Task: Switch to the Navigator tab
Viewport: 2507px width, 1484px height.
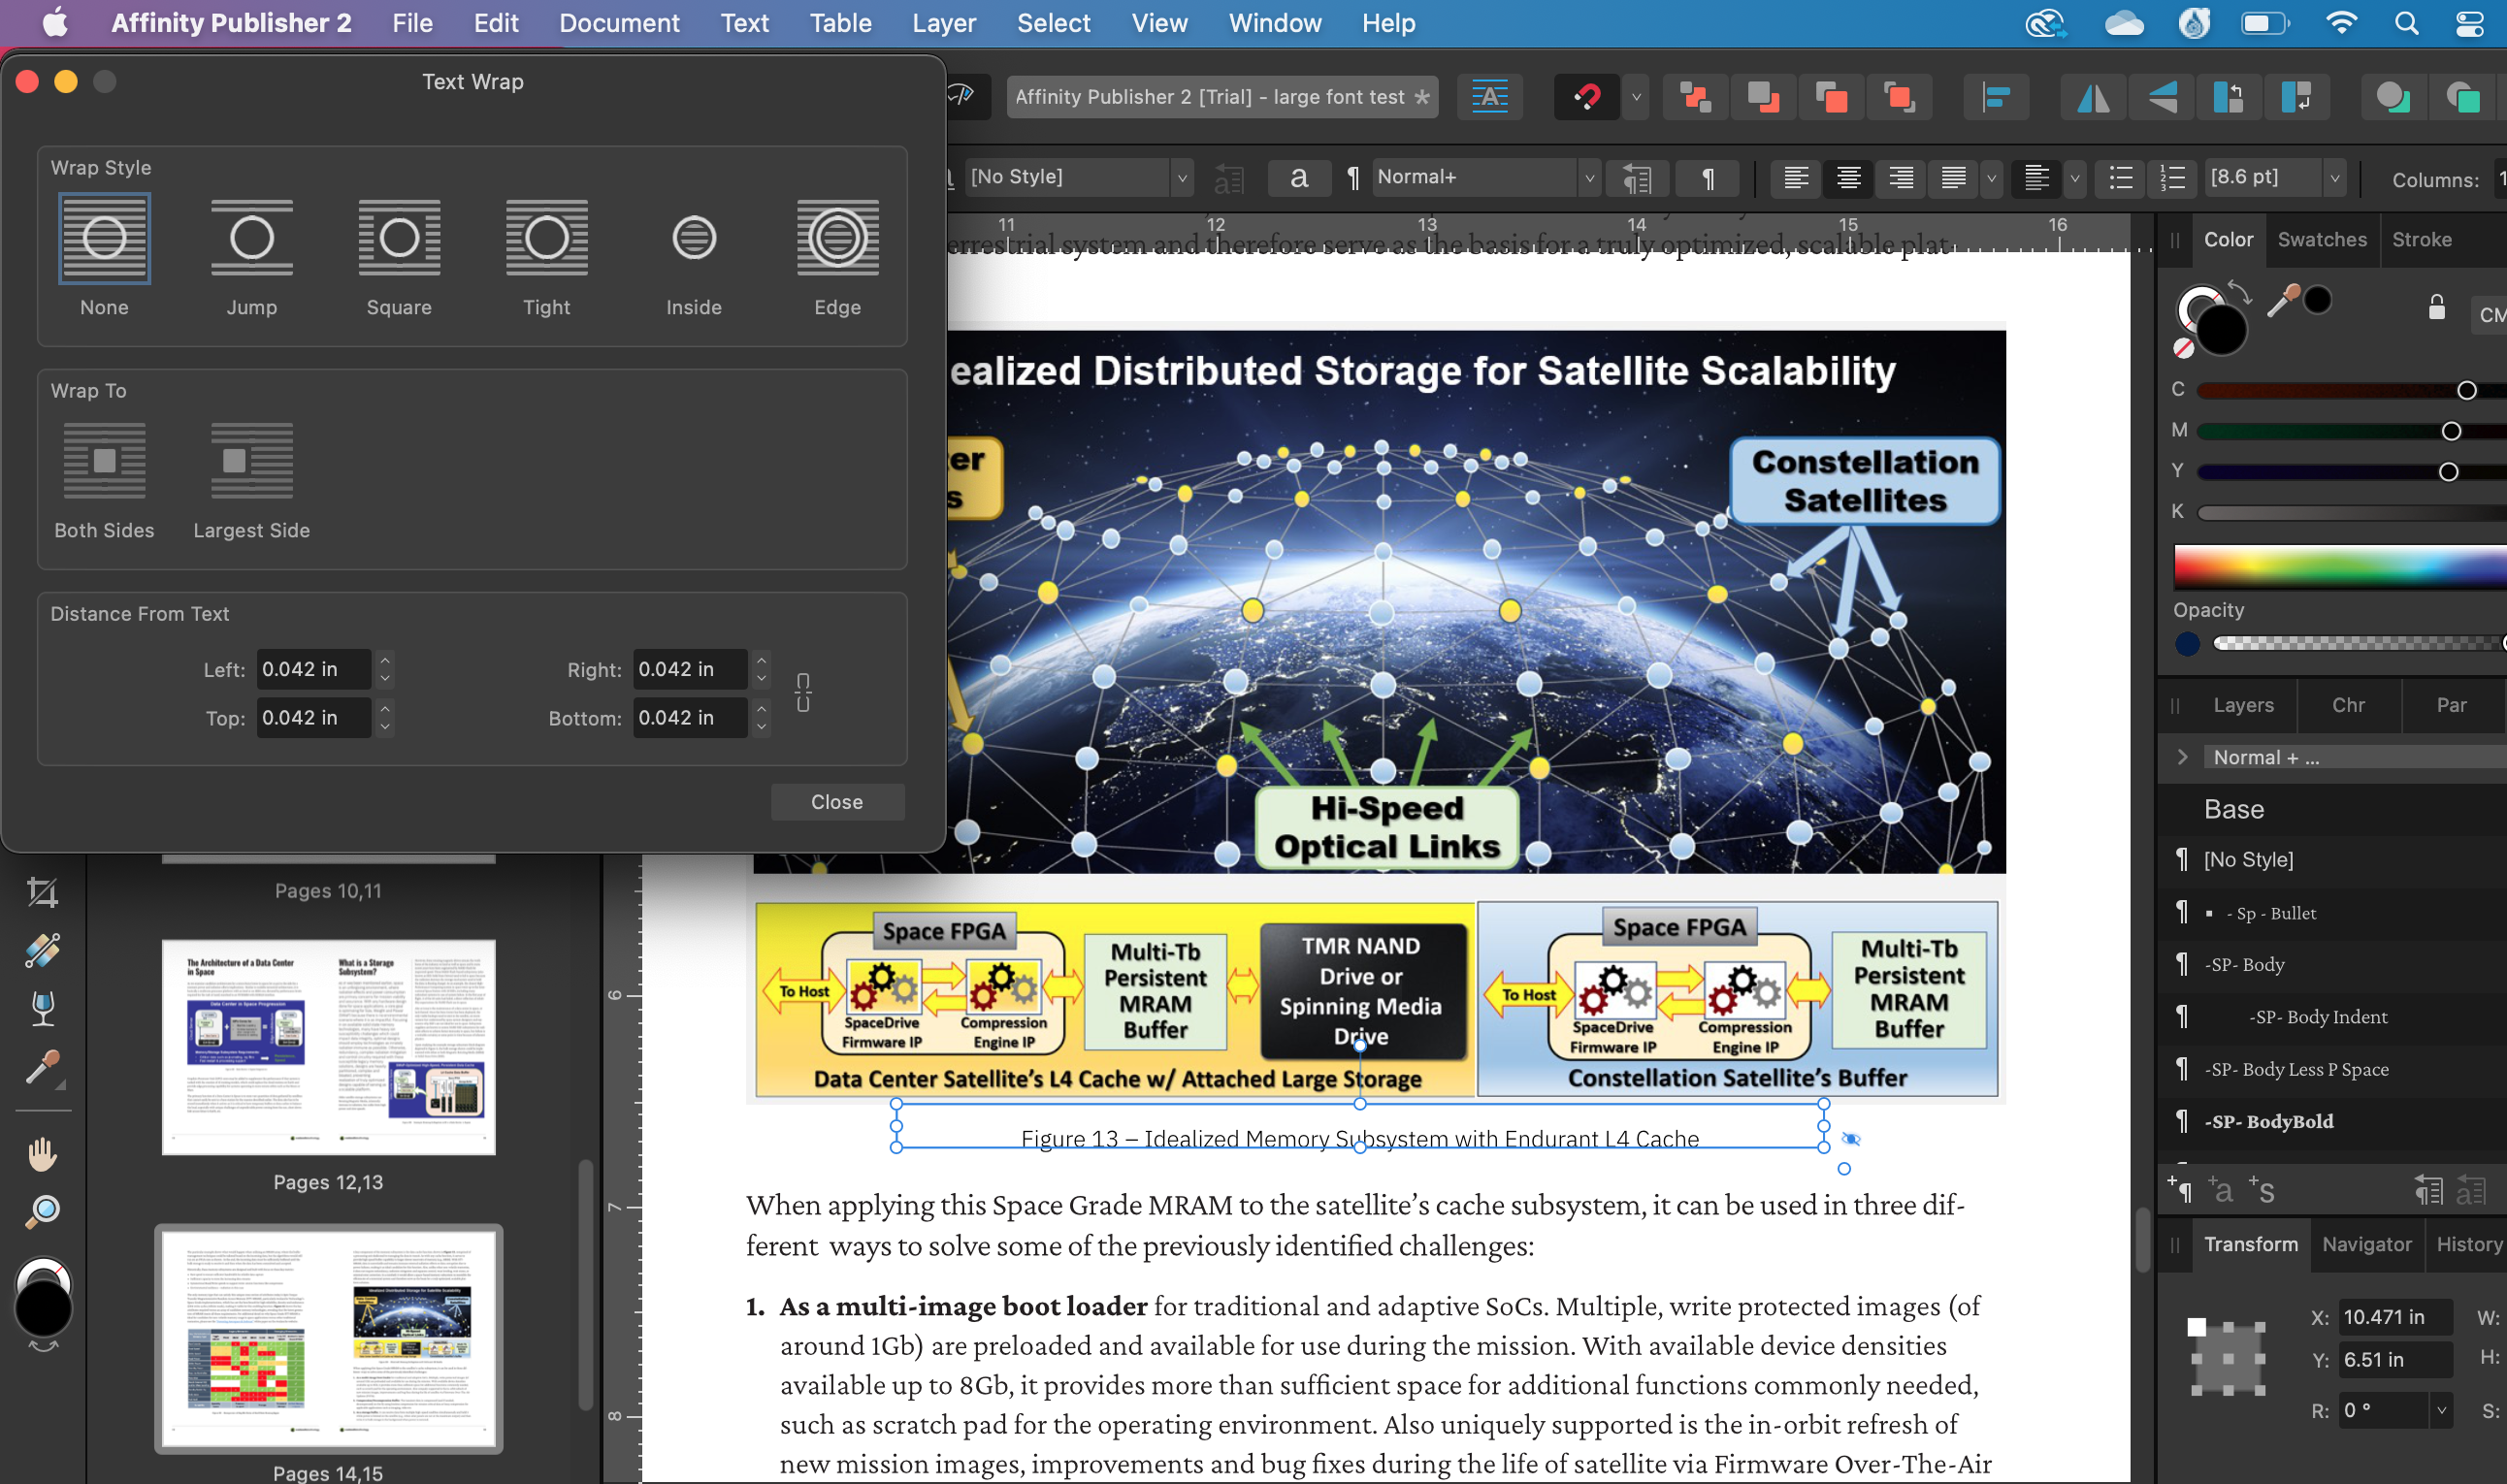Action: point(2366,1244)
